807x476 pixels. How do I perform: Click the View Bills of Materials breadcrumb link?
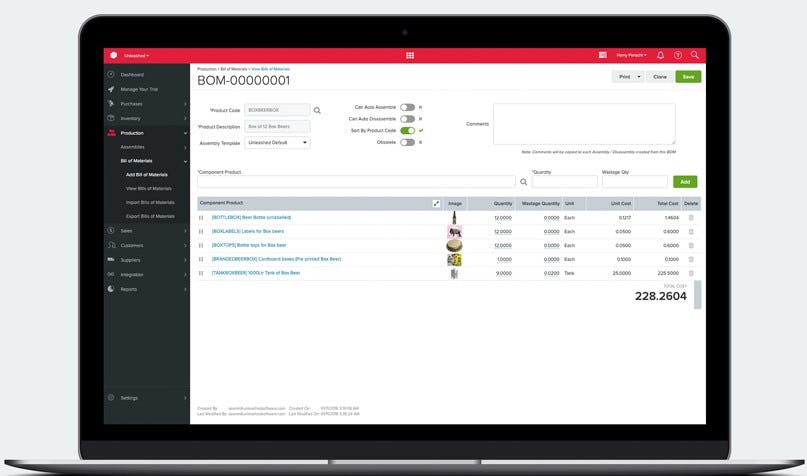pyautogui.click(x=270, y=69)
